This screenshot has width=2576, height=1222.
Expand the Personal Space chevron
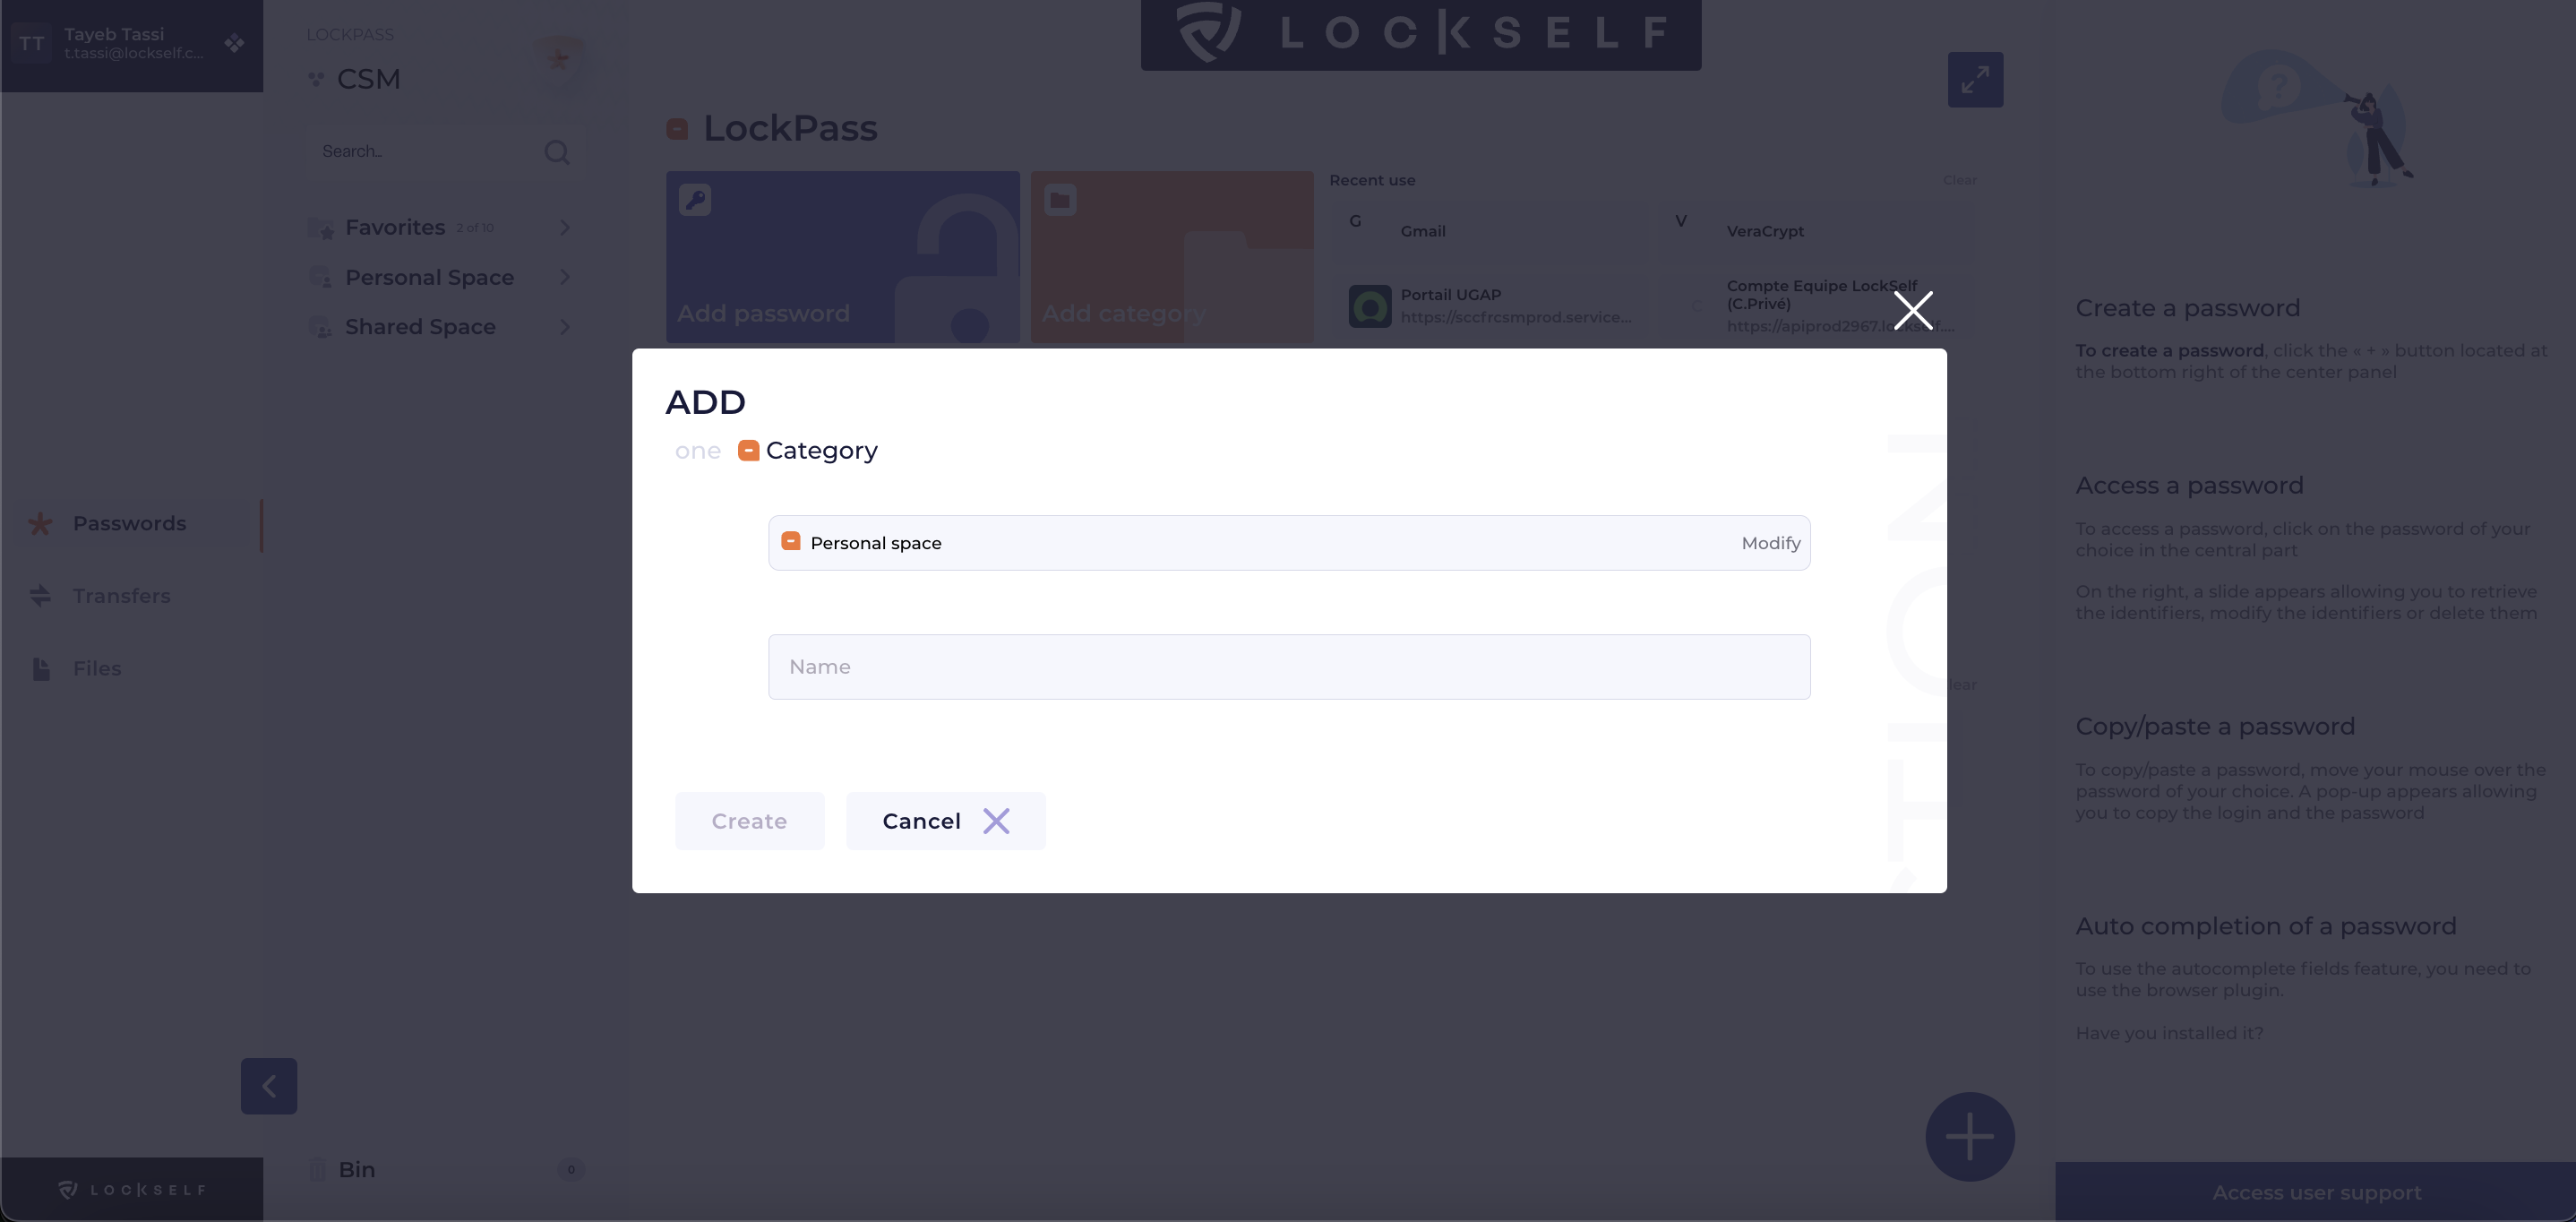coord(565,277)
